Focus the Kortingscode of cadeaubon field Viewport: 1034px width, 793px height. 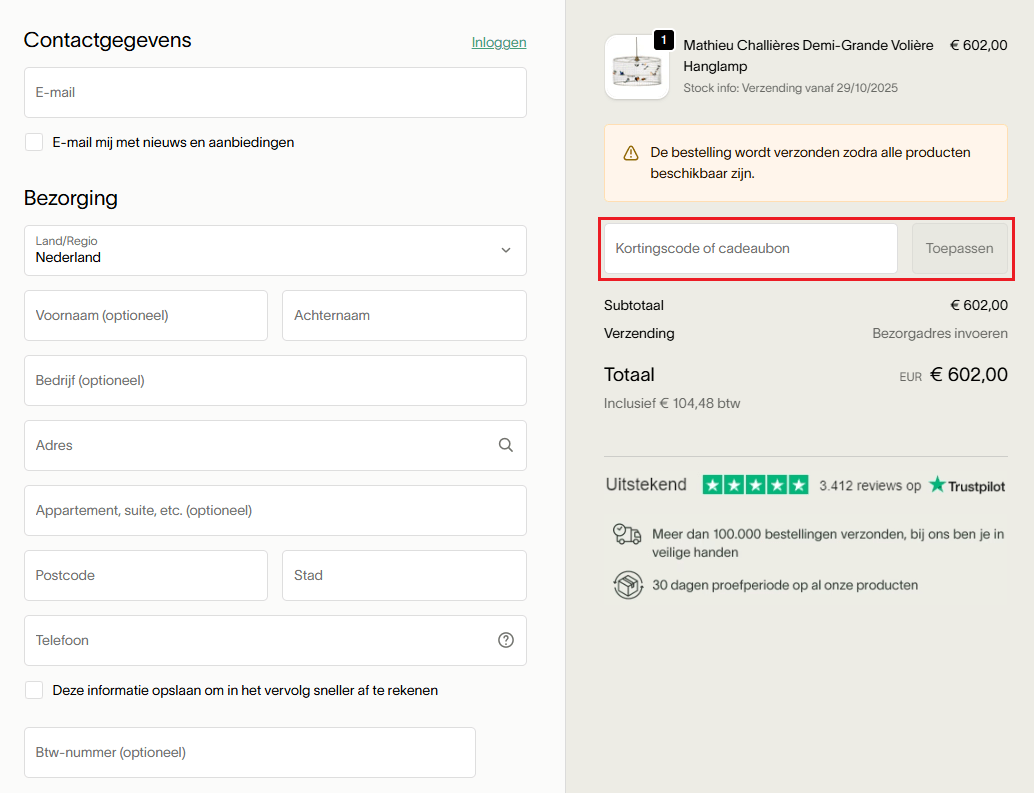[x=750, y=248]
